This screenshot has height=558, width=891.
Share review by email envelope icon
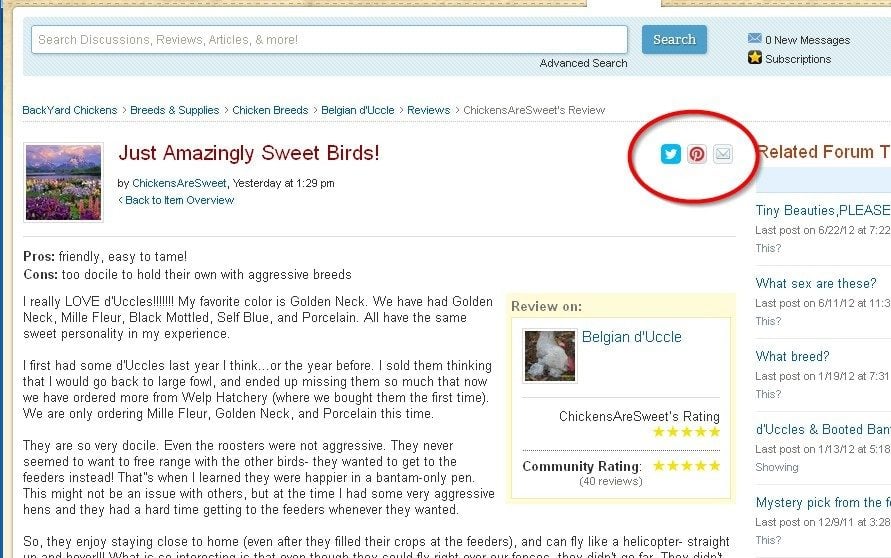click(723, 154)
